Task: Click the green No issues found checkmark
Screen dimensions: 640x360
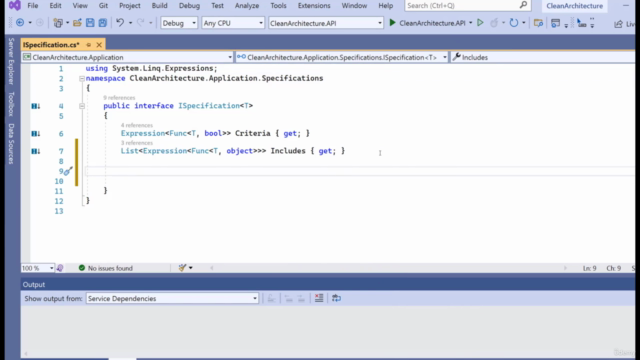Action: [82, 268]
